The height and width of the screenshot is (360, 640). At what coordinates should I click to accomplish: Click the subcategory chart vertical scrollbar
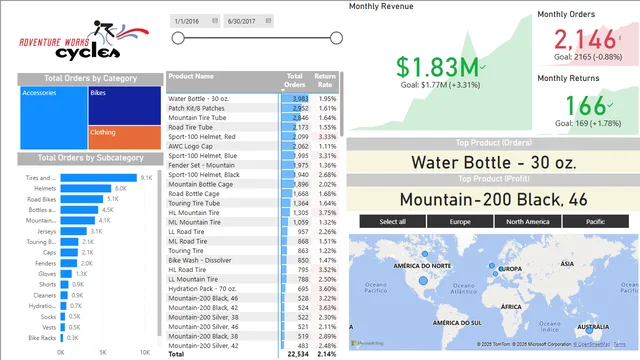(159, 253)
